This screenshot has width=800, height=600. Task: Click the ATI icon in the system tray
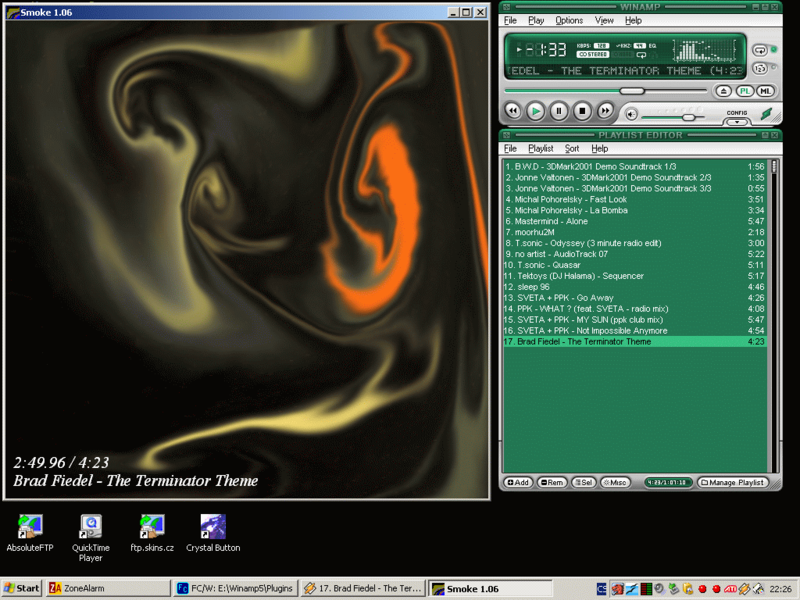pyautogui.click(x=731, y=589)
